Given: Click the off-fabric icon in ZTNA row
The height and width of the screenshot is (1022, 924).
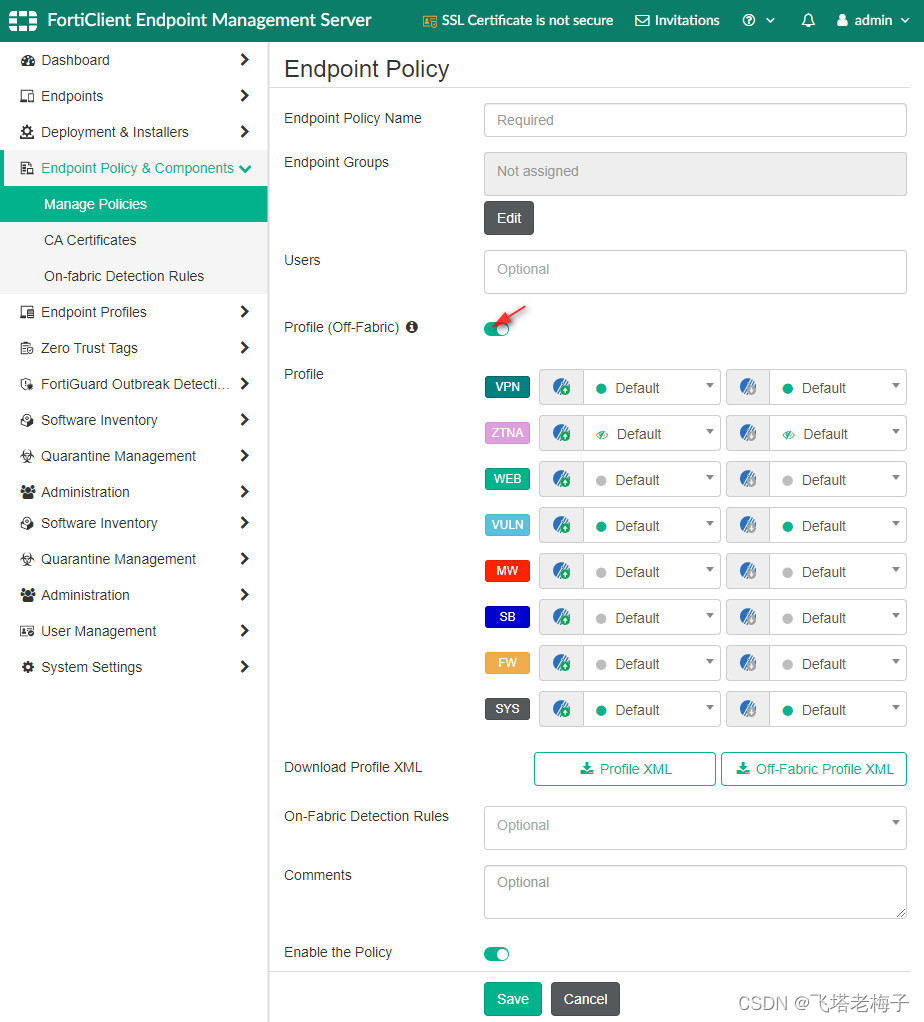Looking at the screenshot, I should pos(748,433).
